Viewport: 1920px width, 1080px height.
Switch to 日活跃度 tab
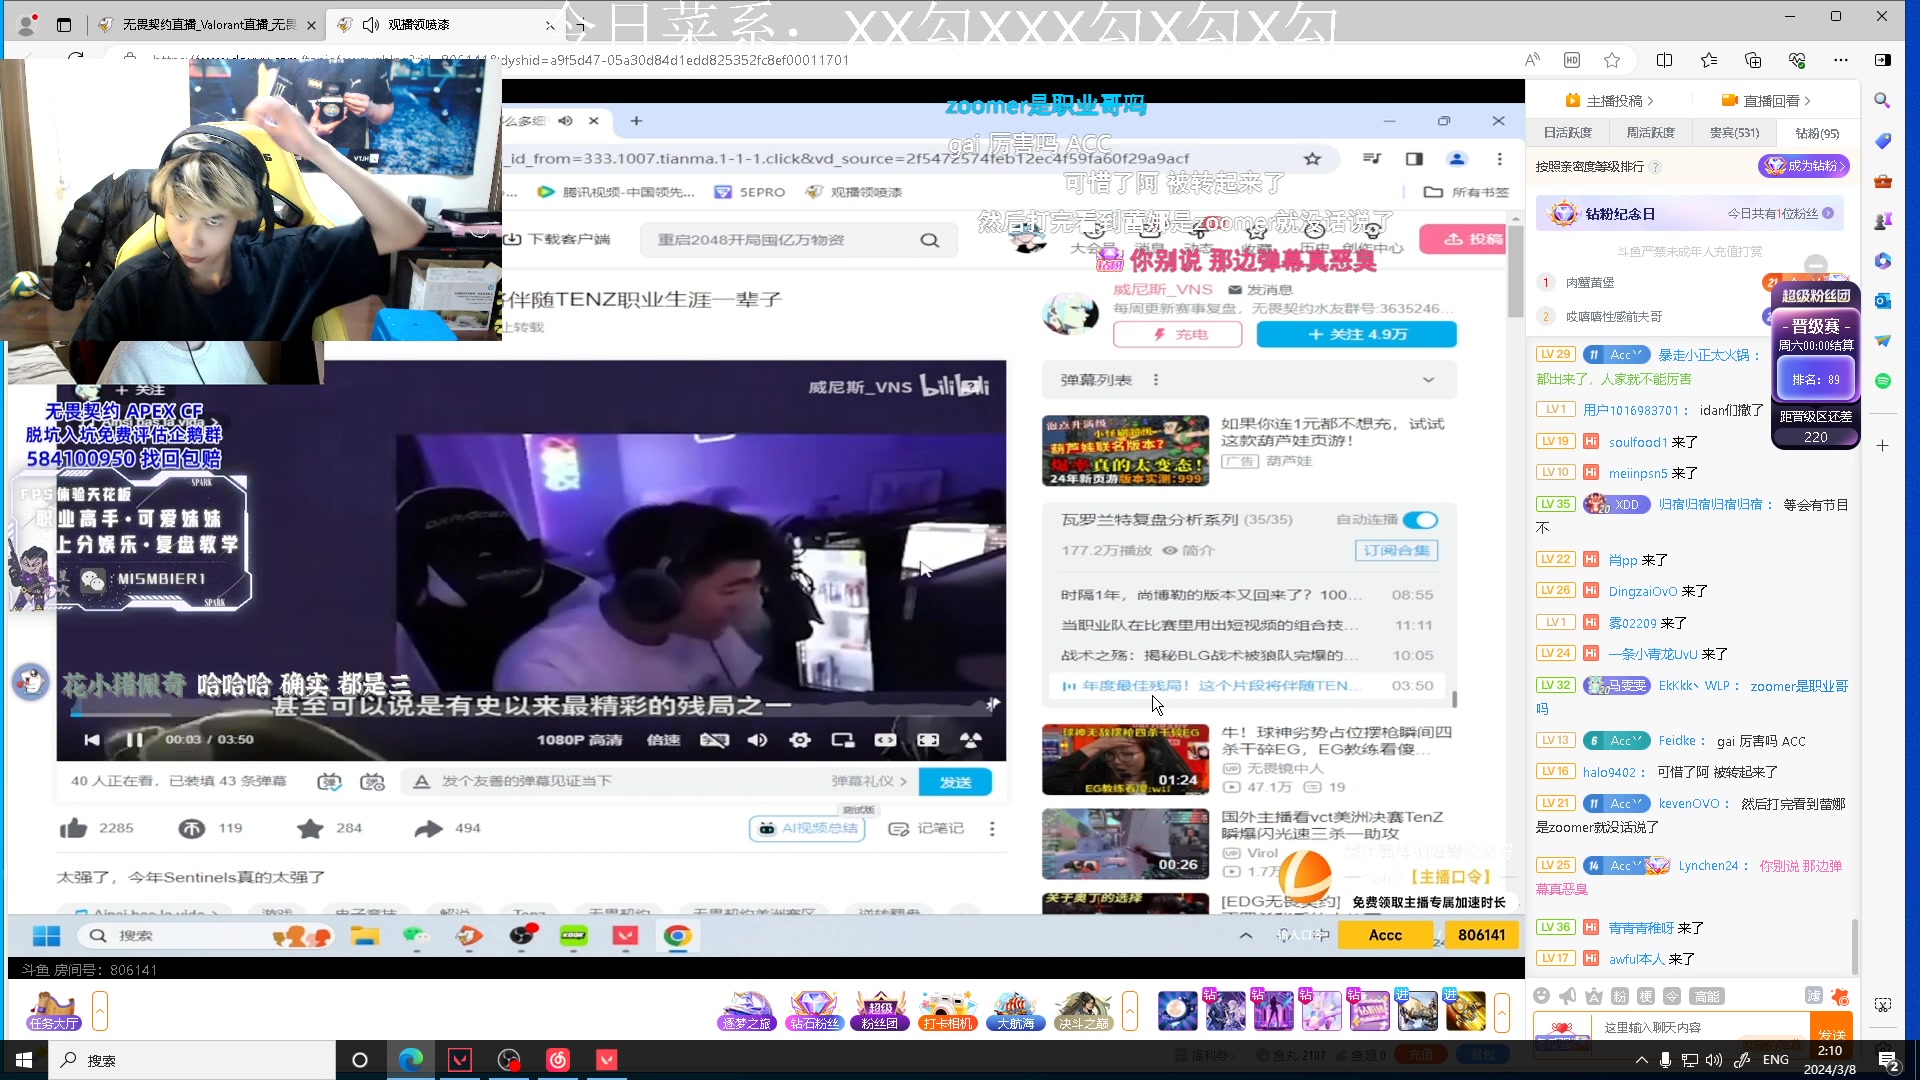pyautogui.click(x=1567, y=132)
